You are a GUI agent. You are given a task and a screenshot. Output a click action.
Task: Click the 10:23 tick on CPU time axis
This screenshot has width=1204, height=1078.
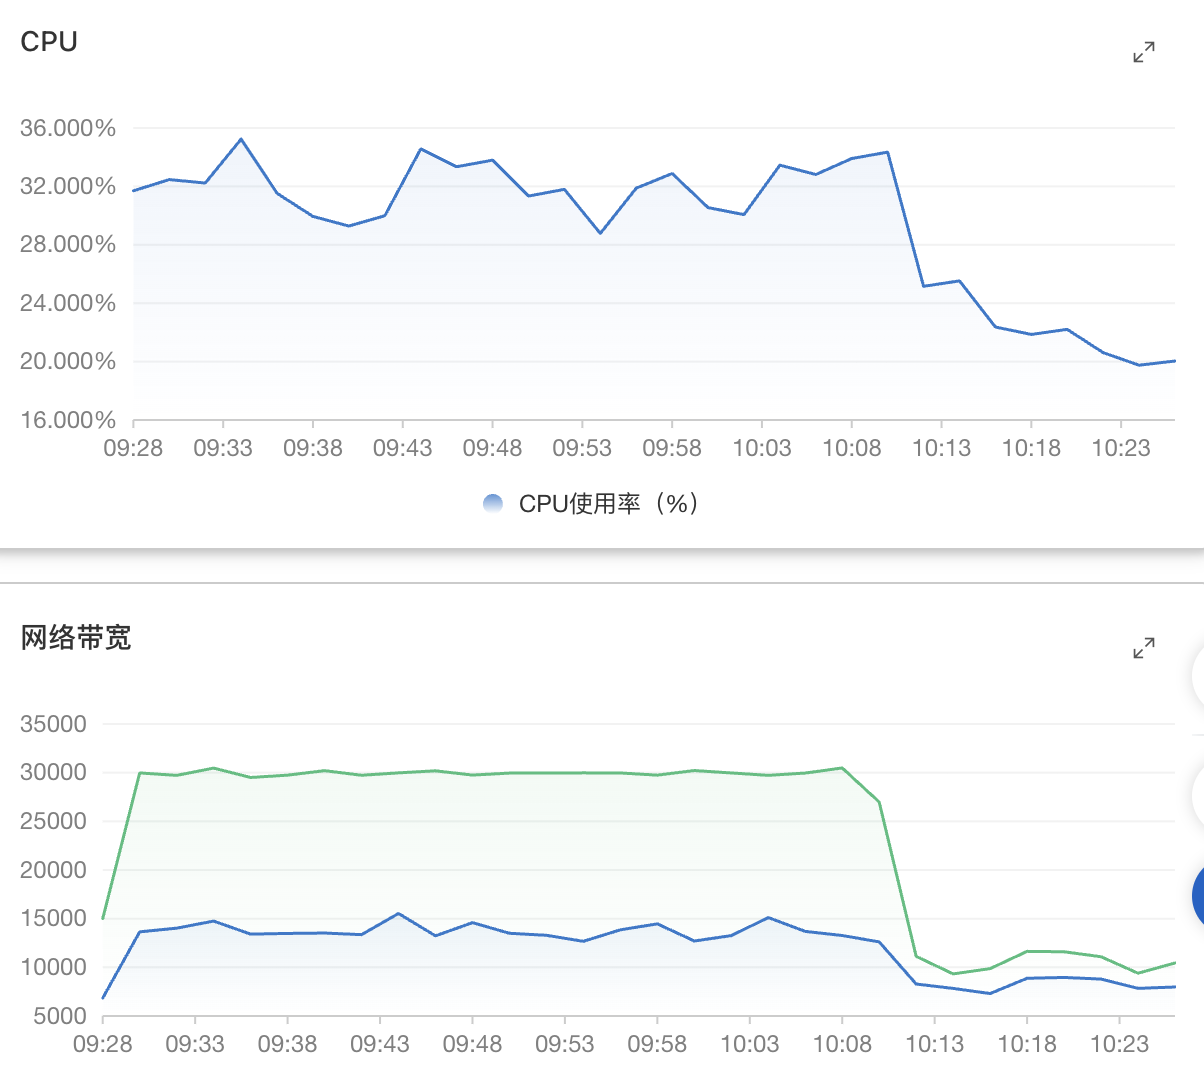coord(1121,448)
